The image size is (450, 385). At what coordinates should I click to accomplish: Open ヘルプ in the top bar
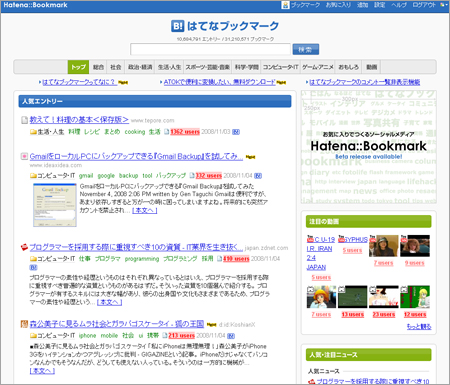(x=399, y=5)
